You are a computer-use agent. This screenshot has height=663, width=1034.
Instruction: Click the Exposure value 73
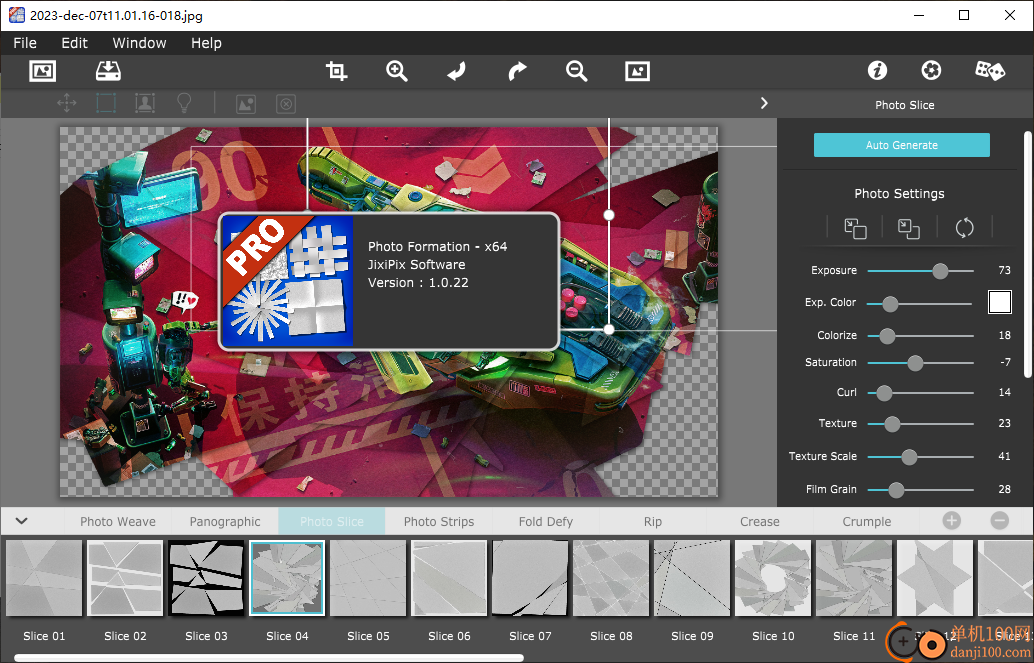(x=1004, y=270)
